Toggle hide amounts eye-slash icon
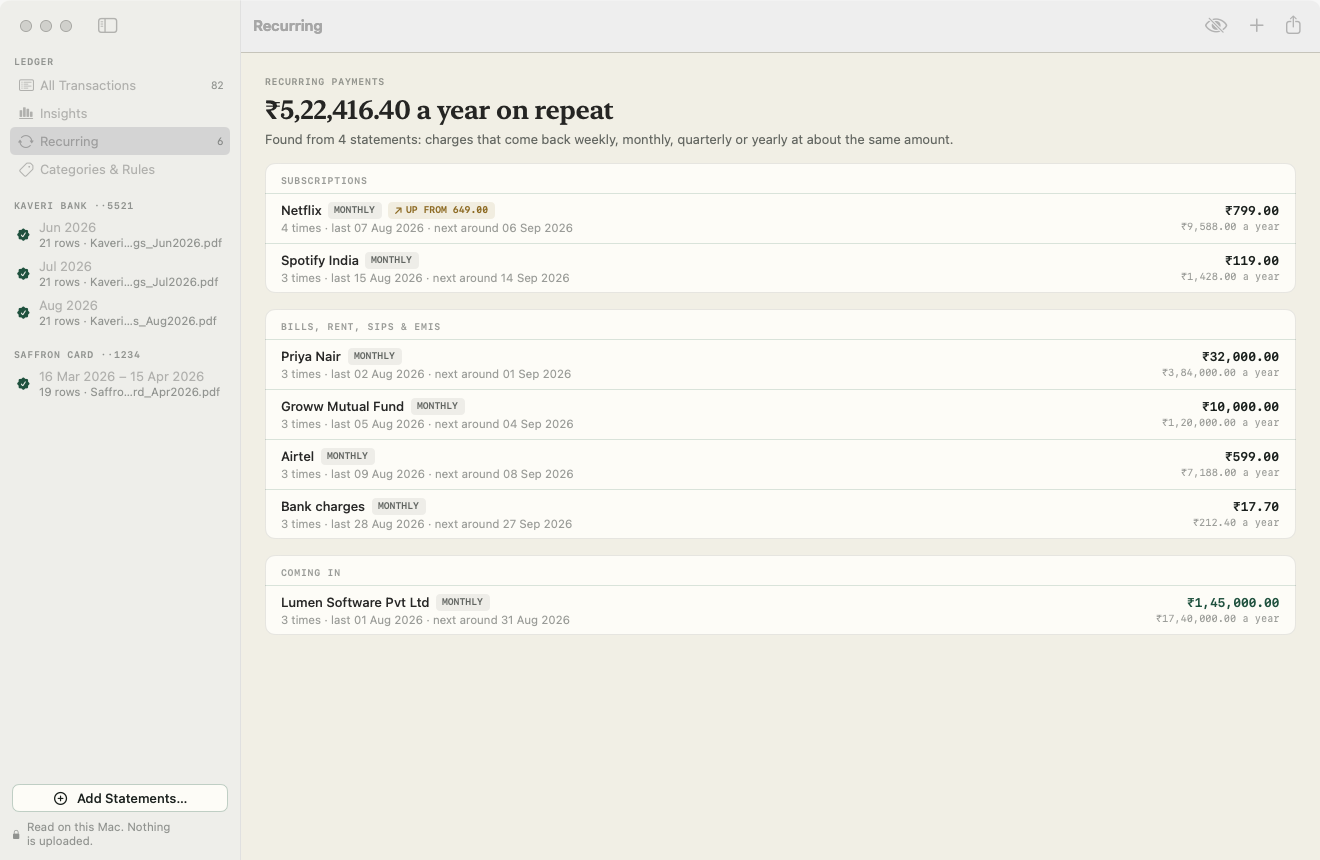The image size is (1320, 860). click(x=1216, y=25)
